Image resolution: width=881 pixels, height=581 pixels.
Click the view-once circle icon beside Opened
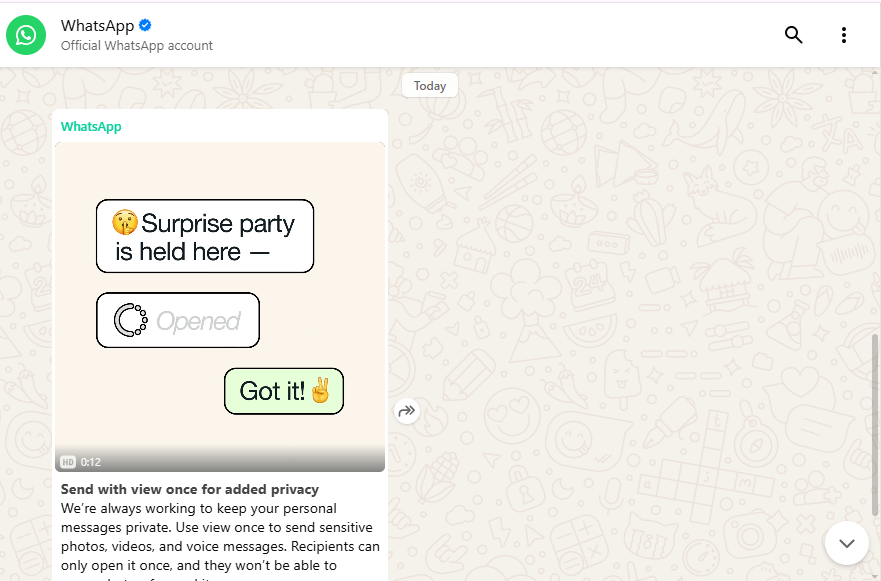[x=131, y=320]
